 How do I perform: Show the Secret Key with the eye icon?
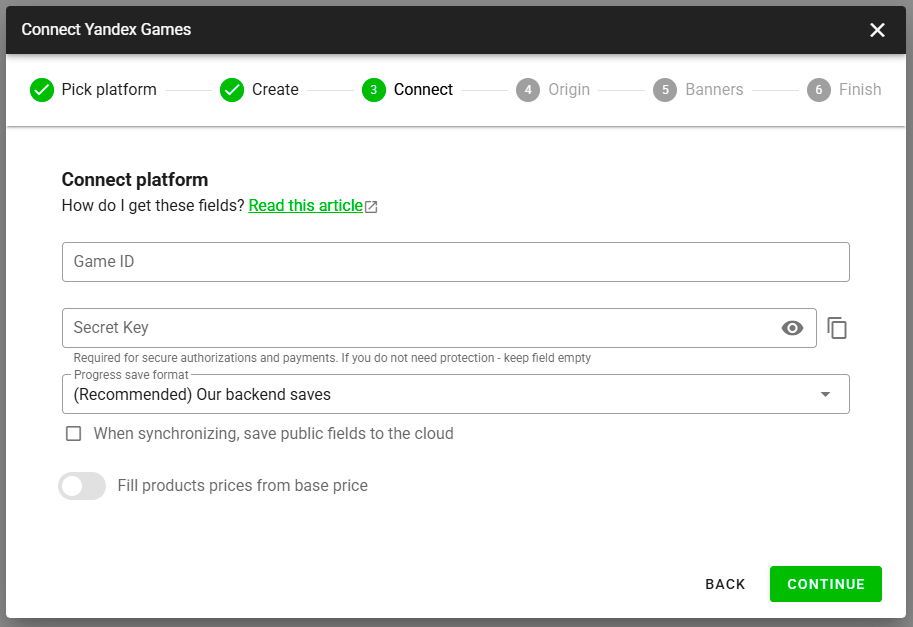coord(792,328)
